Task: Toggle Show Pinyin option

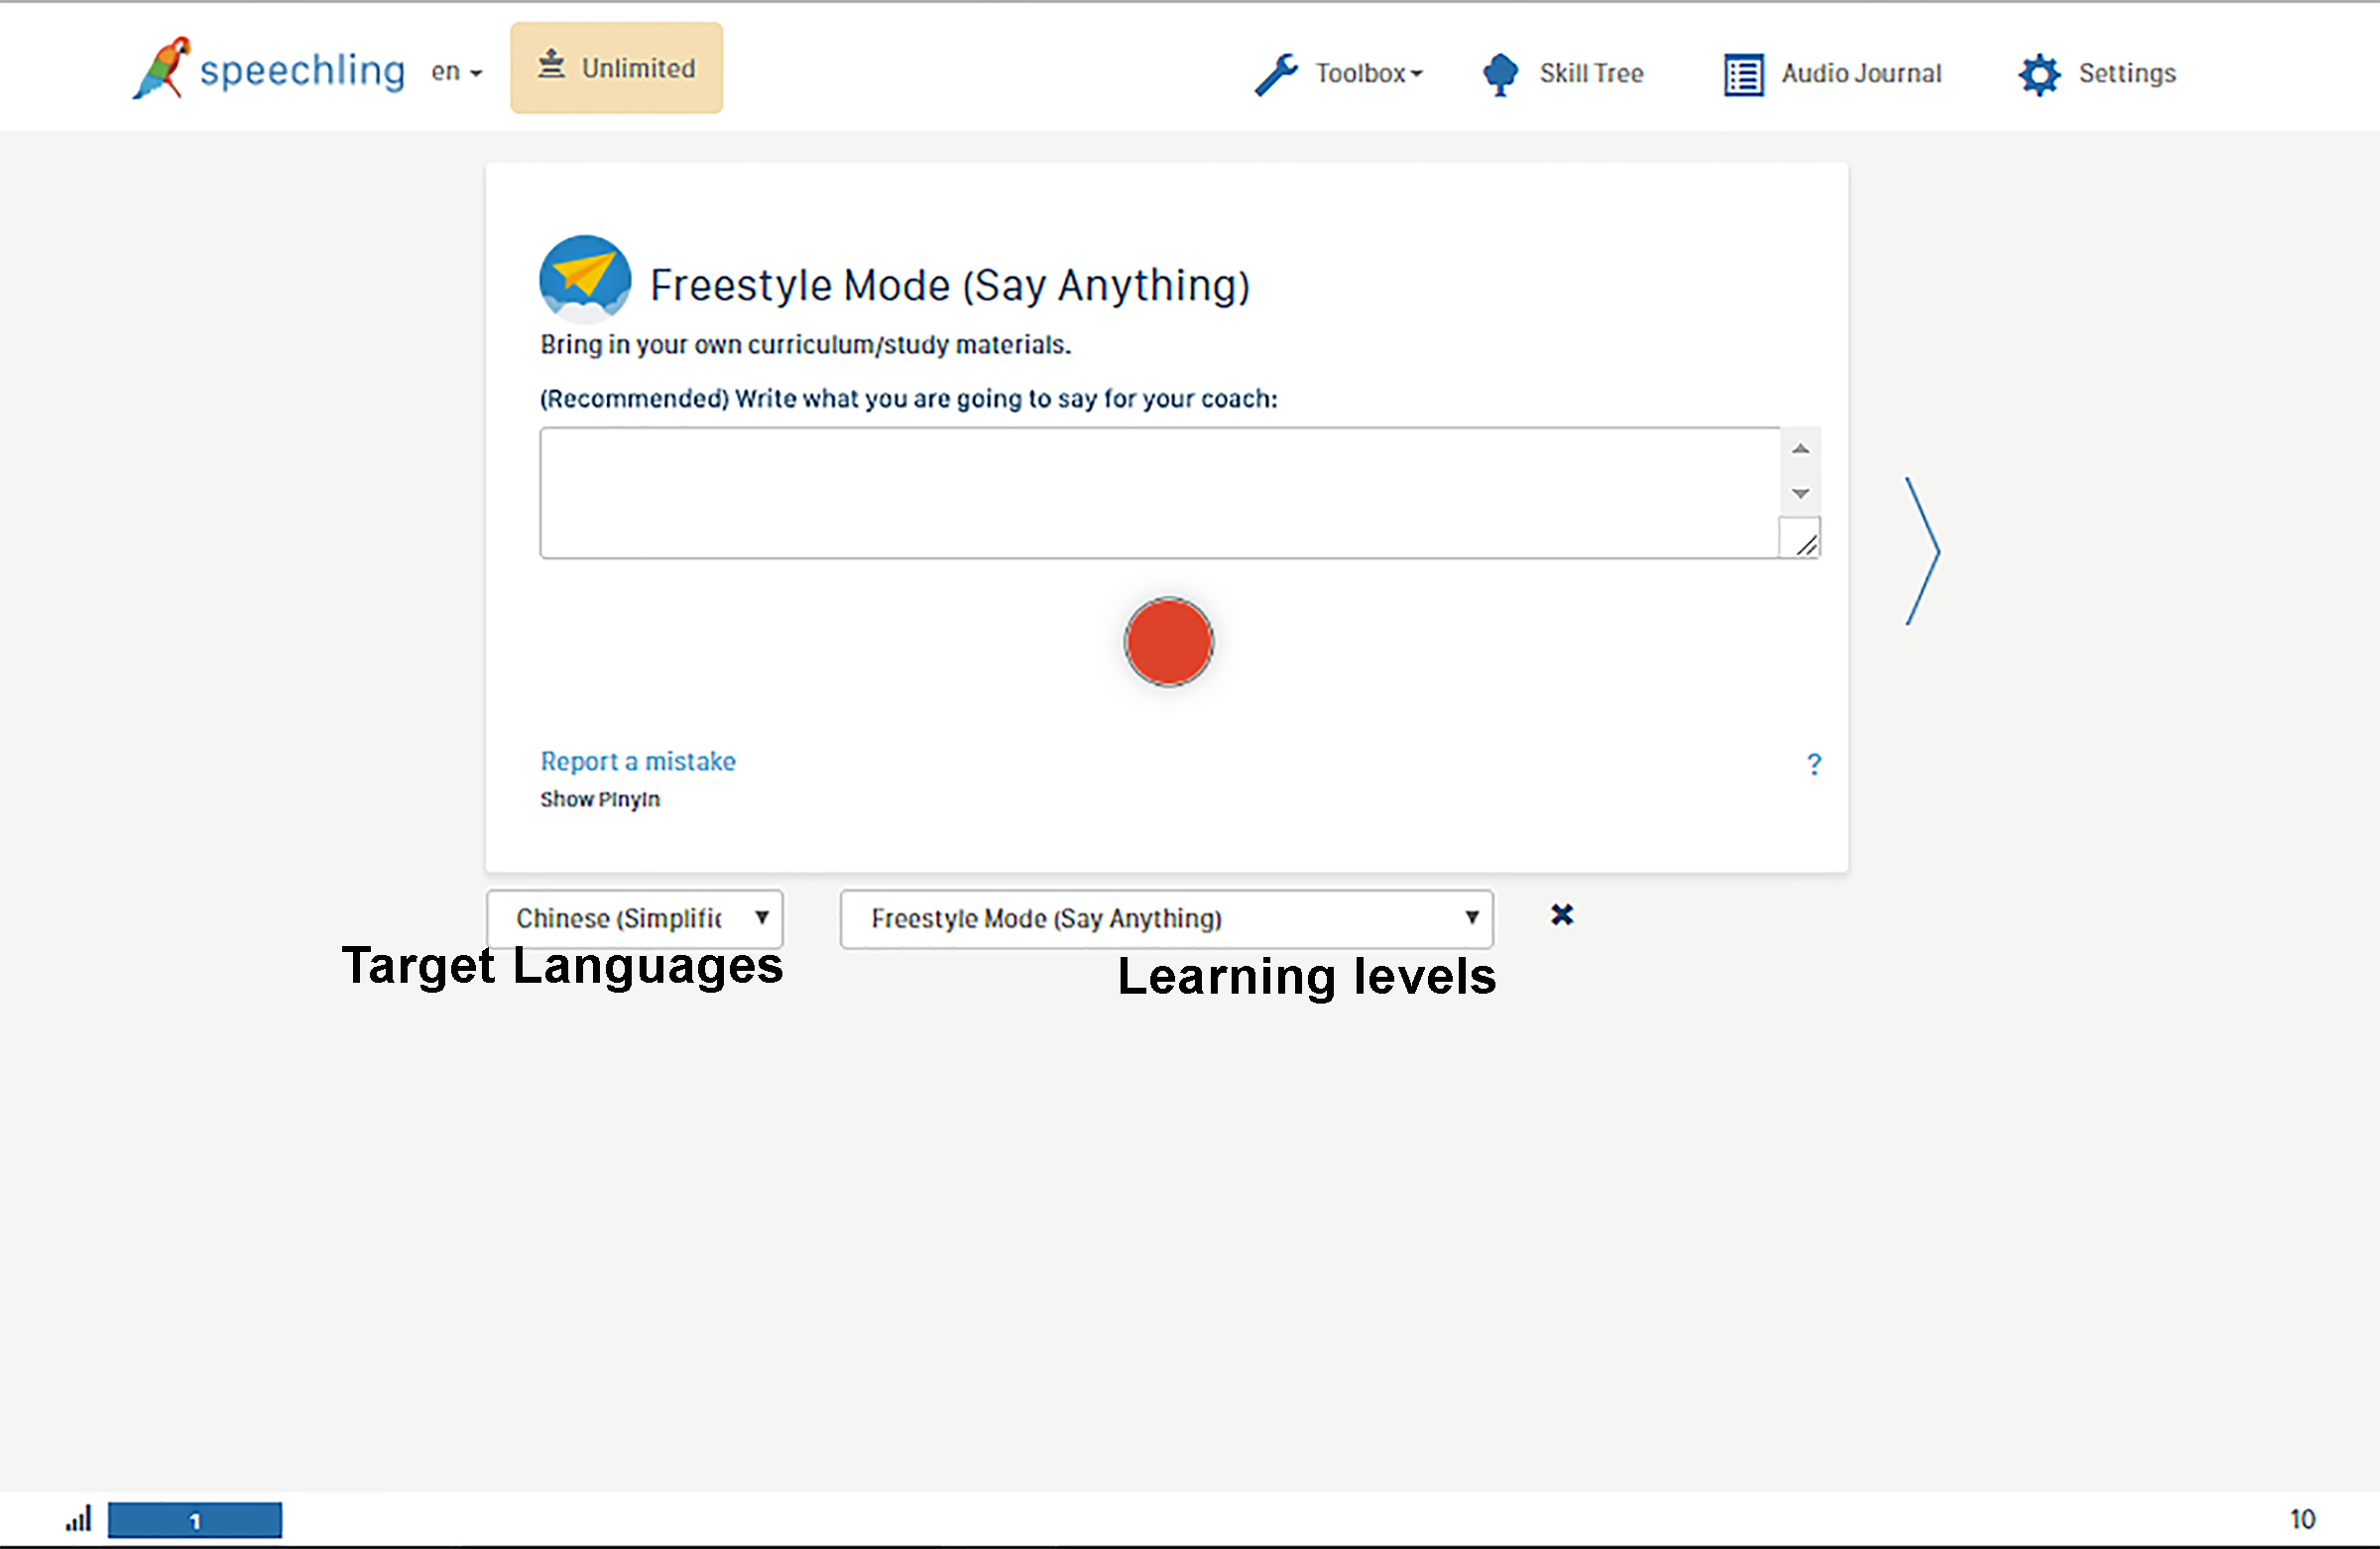Action: pos(600,799)
